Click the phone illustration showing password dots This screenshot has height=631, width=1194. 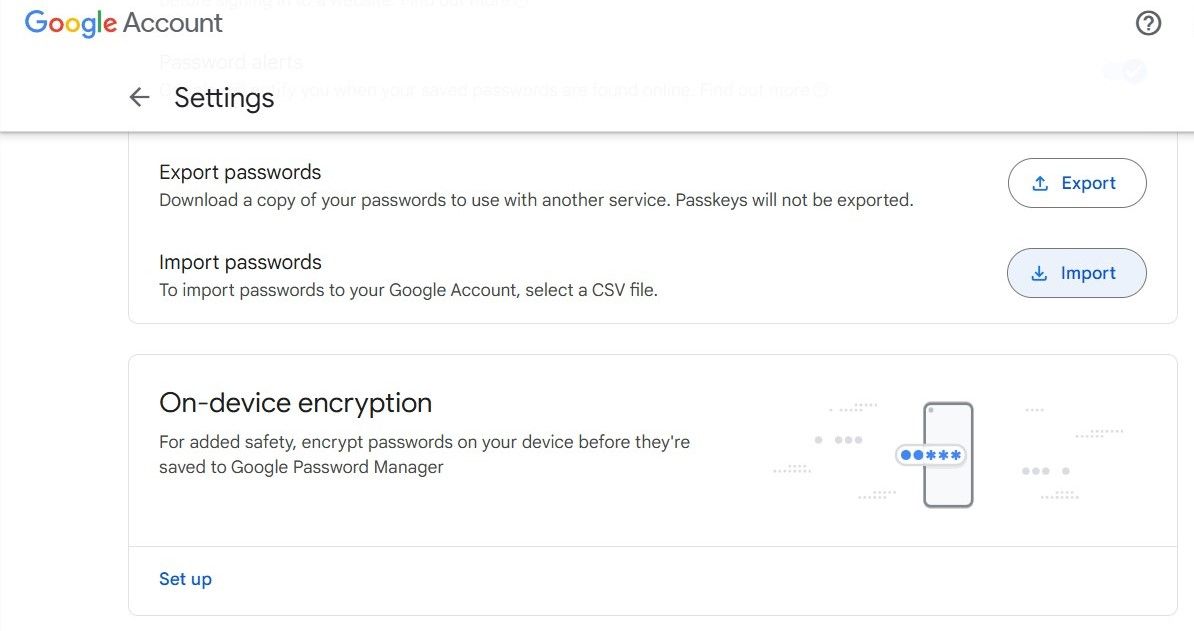click(x=944, y=455)
